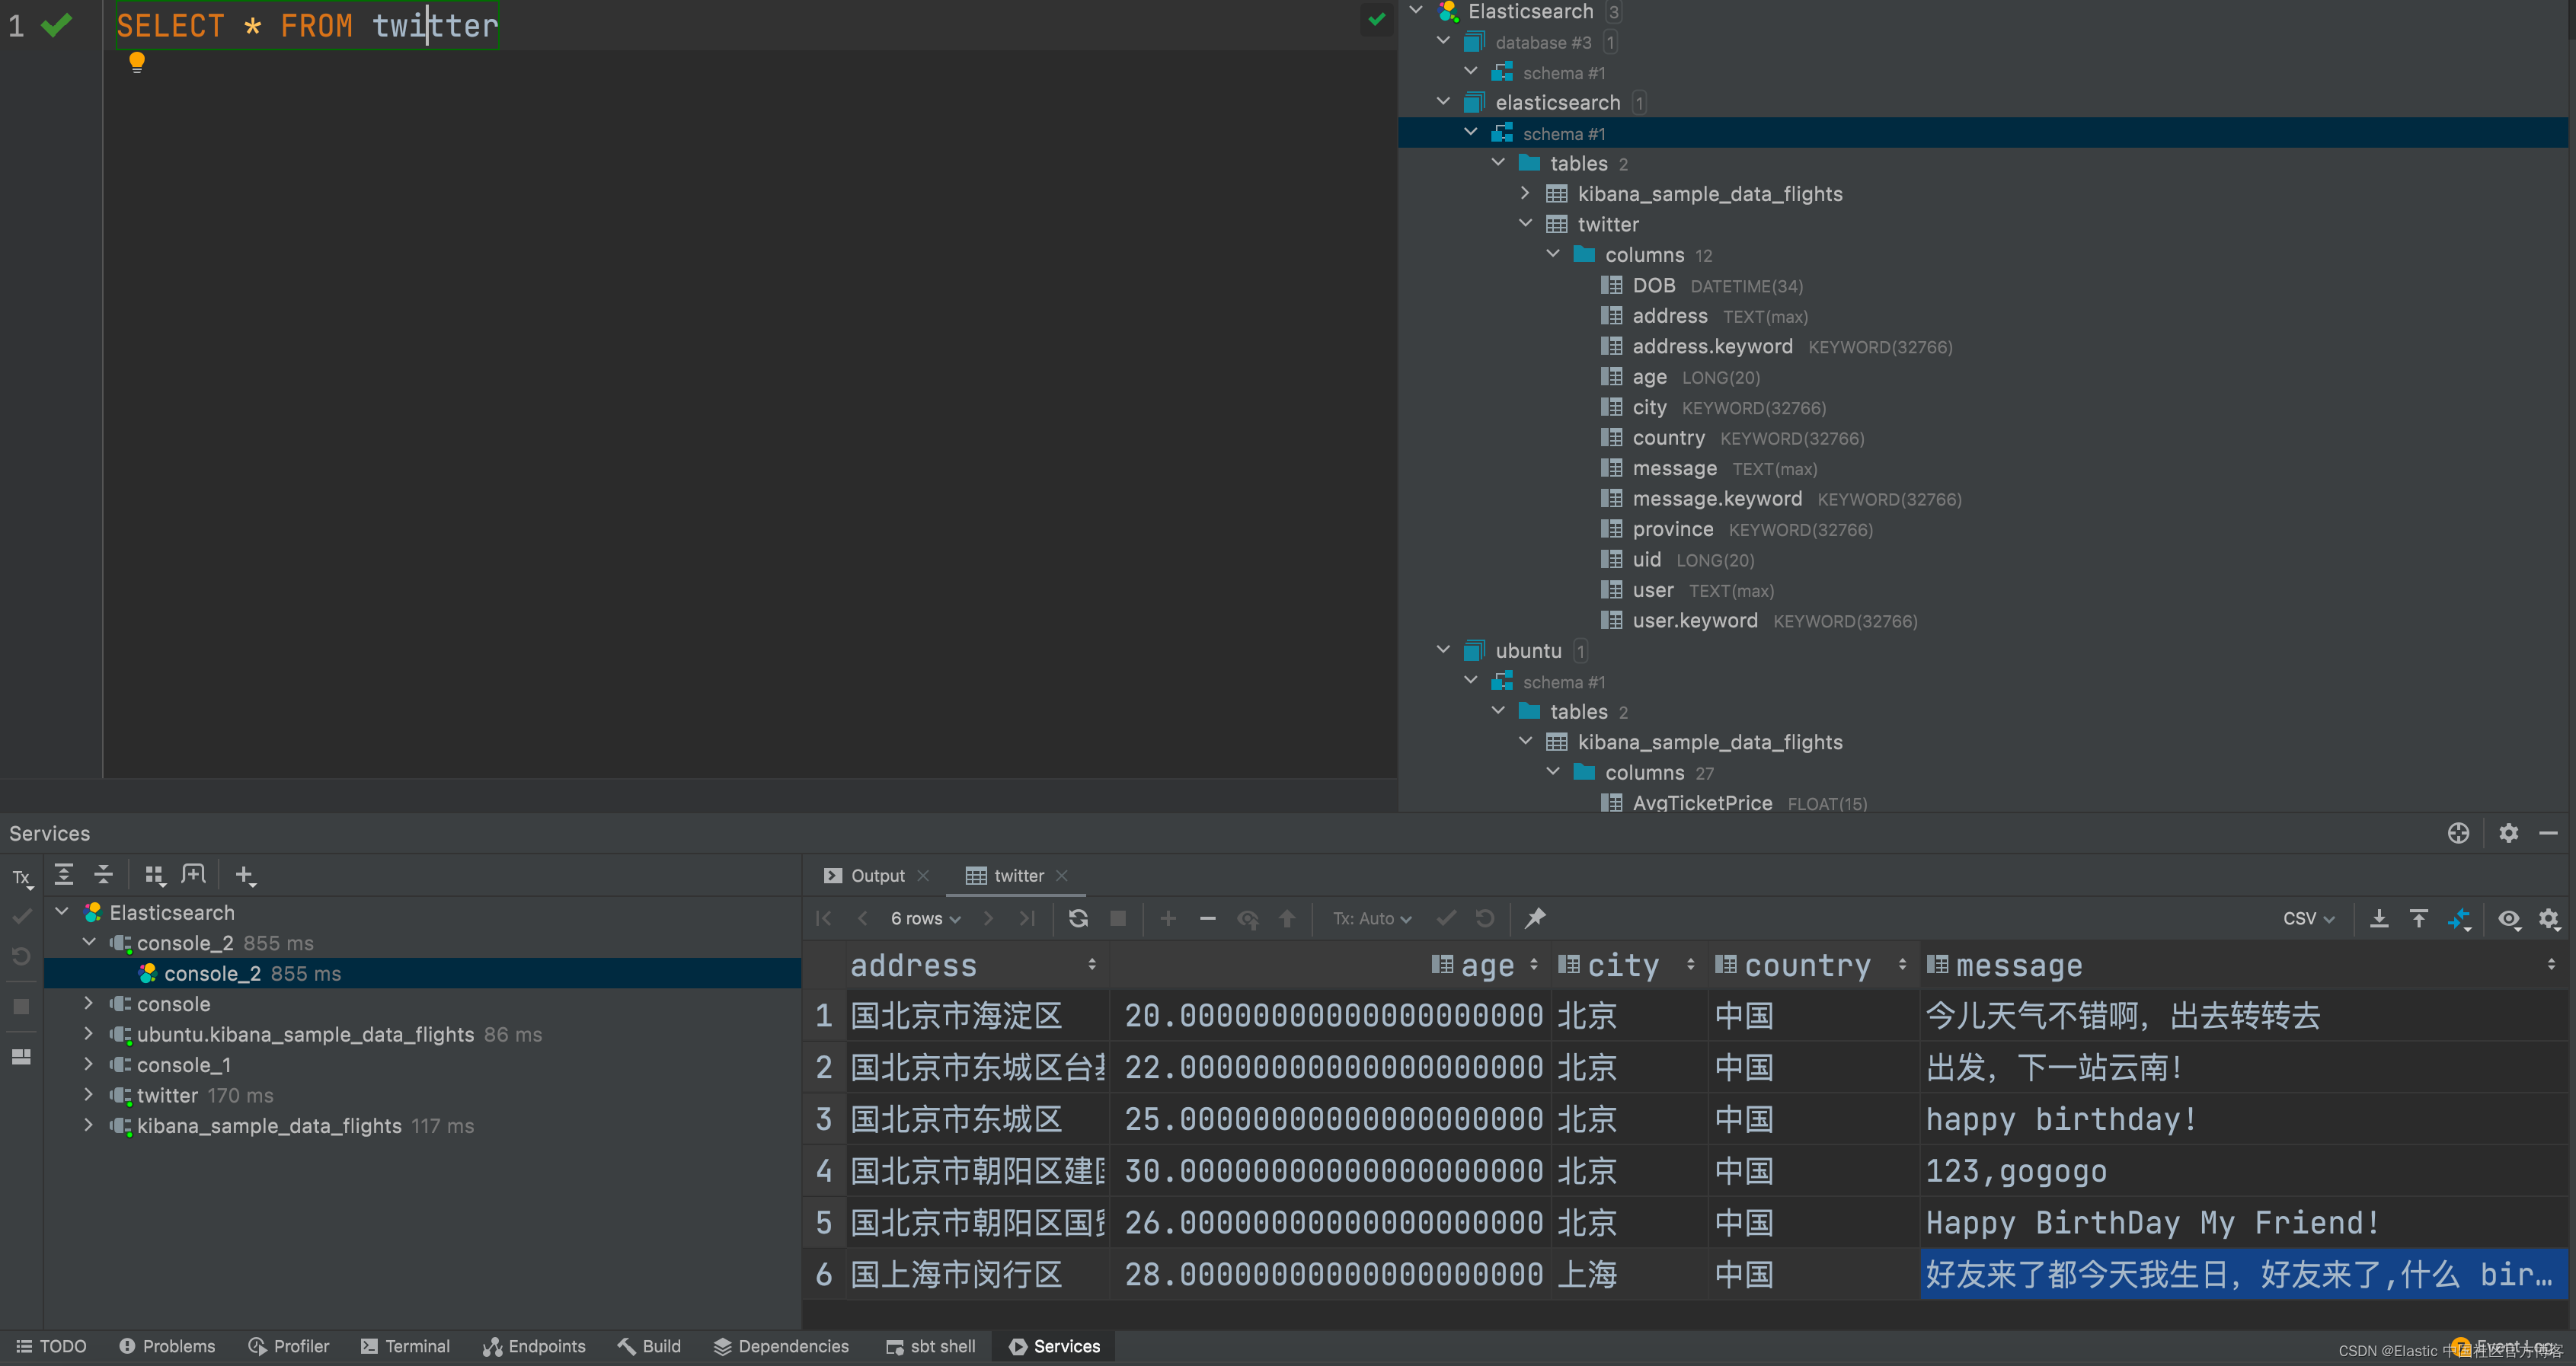Open the 6 rows page size dropdown
This screenshot has width=2576, height=1366.
coord(925,918)
